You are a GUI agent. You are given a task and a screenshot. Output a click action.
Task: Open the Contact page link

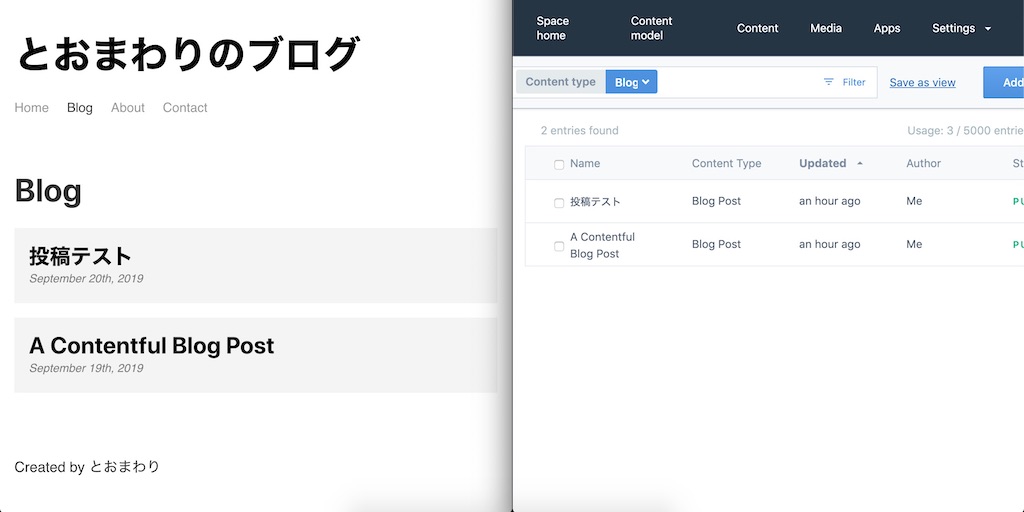pos(185,108)
